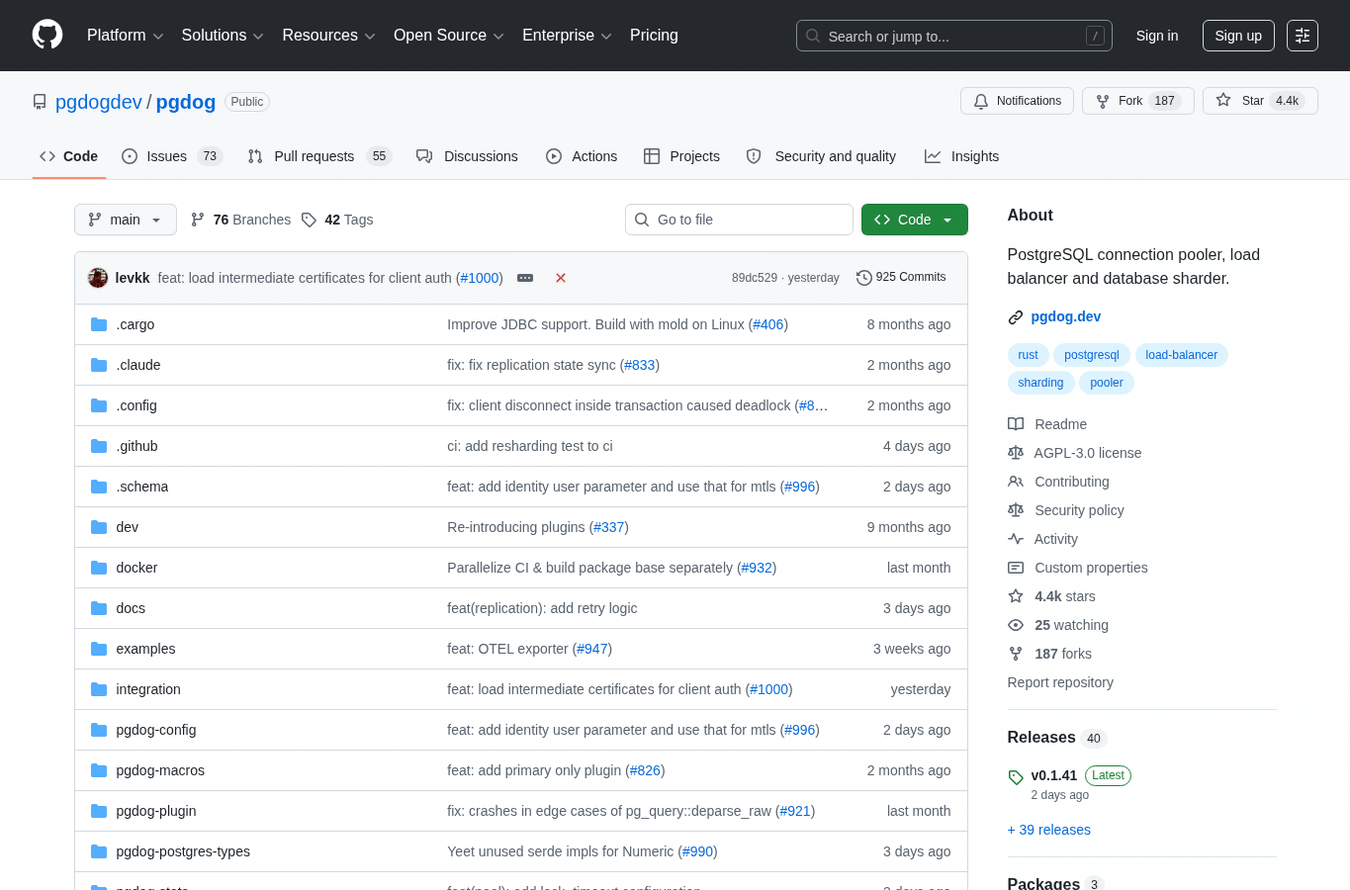The height and width of the screenshot is (890, 1350).
Task: Open the .config folder
Action: click(x=136, y=406)
